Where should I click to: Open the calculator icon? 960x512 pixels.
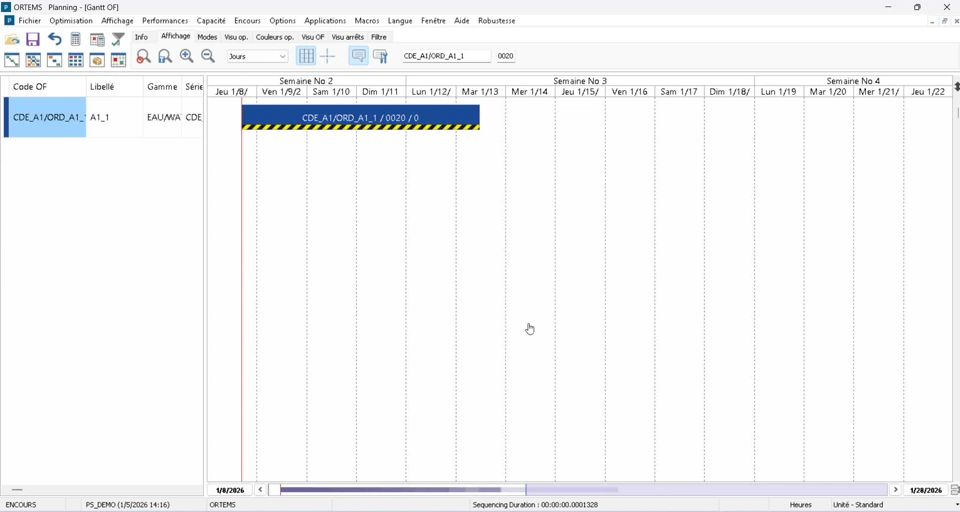[75, 40]
